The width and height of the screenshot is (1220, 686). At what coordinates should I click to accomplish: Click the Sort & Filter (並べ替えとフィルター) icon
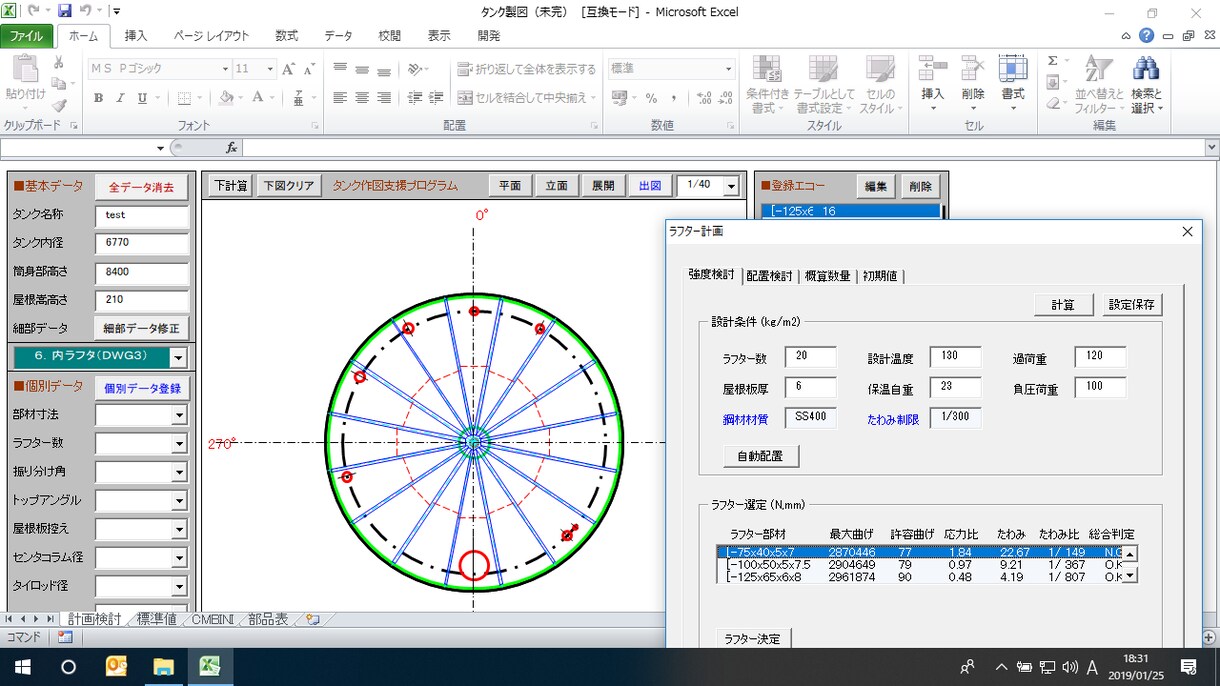(1099, 68)
